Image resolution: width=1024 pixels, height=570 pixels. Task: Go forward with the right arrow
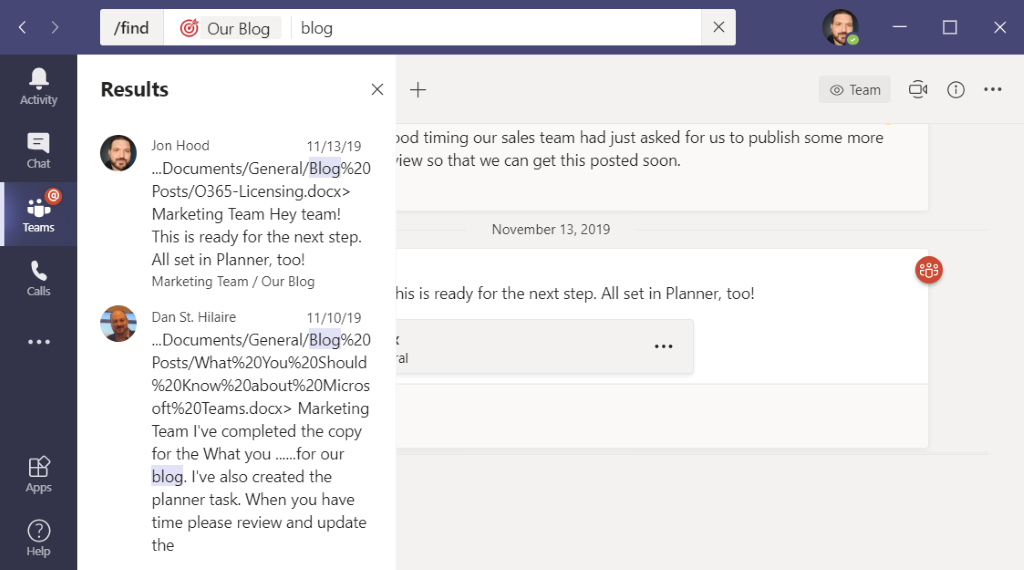click(x=55, y=27)
